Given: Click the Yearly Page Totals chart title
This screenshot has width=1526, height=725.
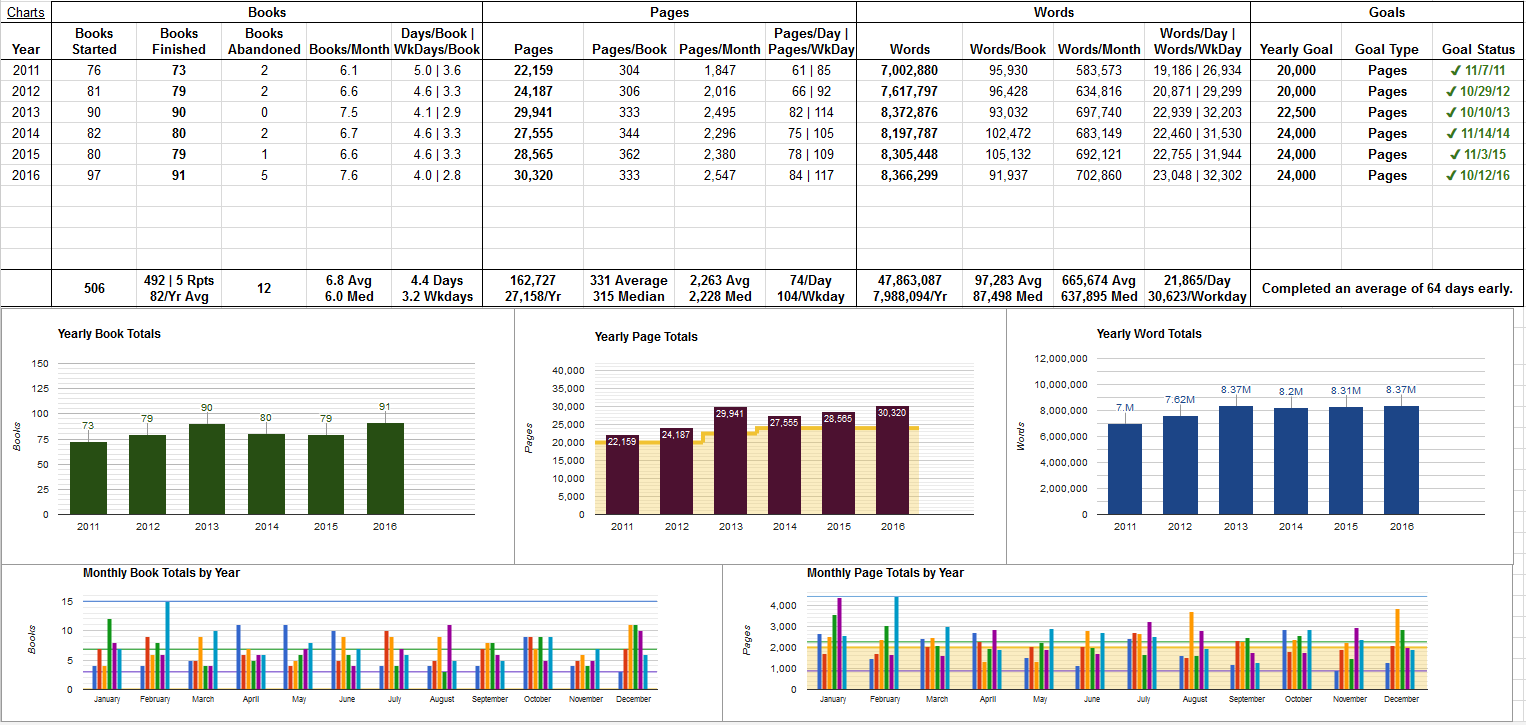Looking at the screenshot, I should coord(646,337).
